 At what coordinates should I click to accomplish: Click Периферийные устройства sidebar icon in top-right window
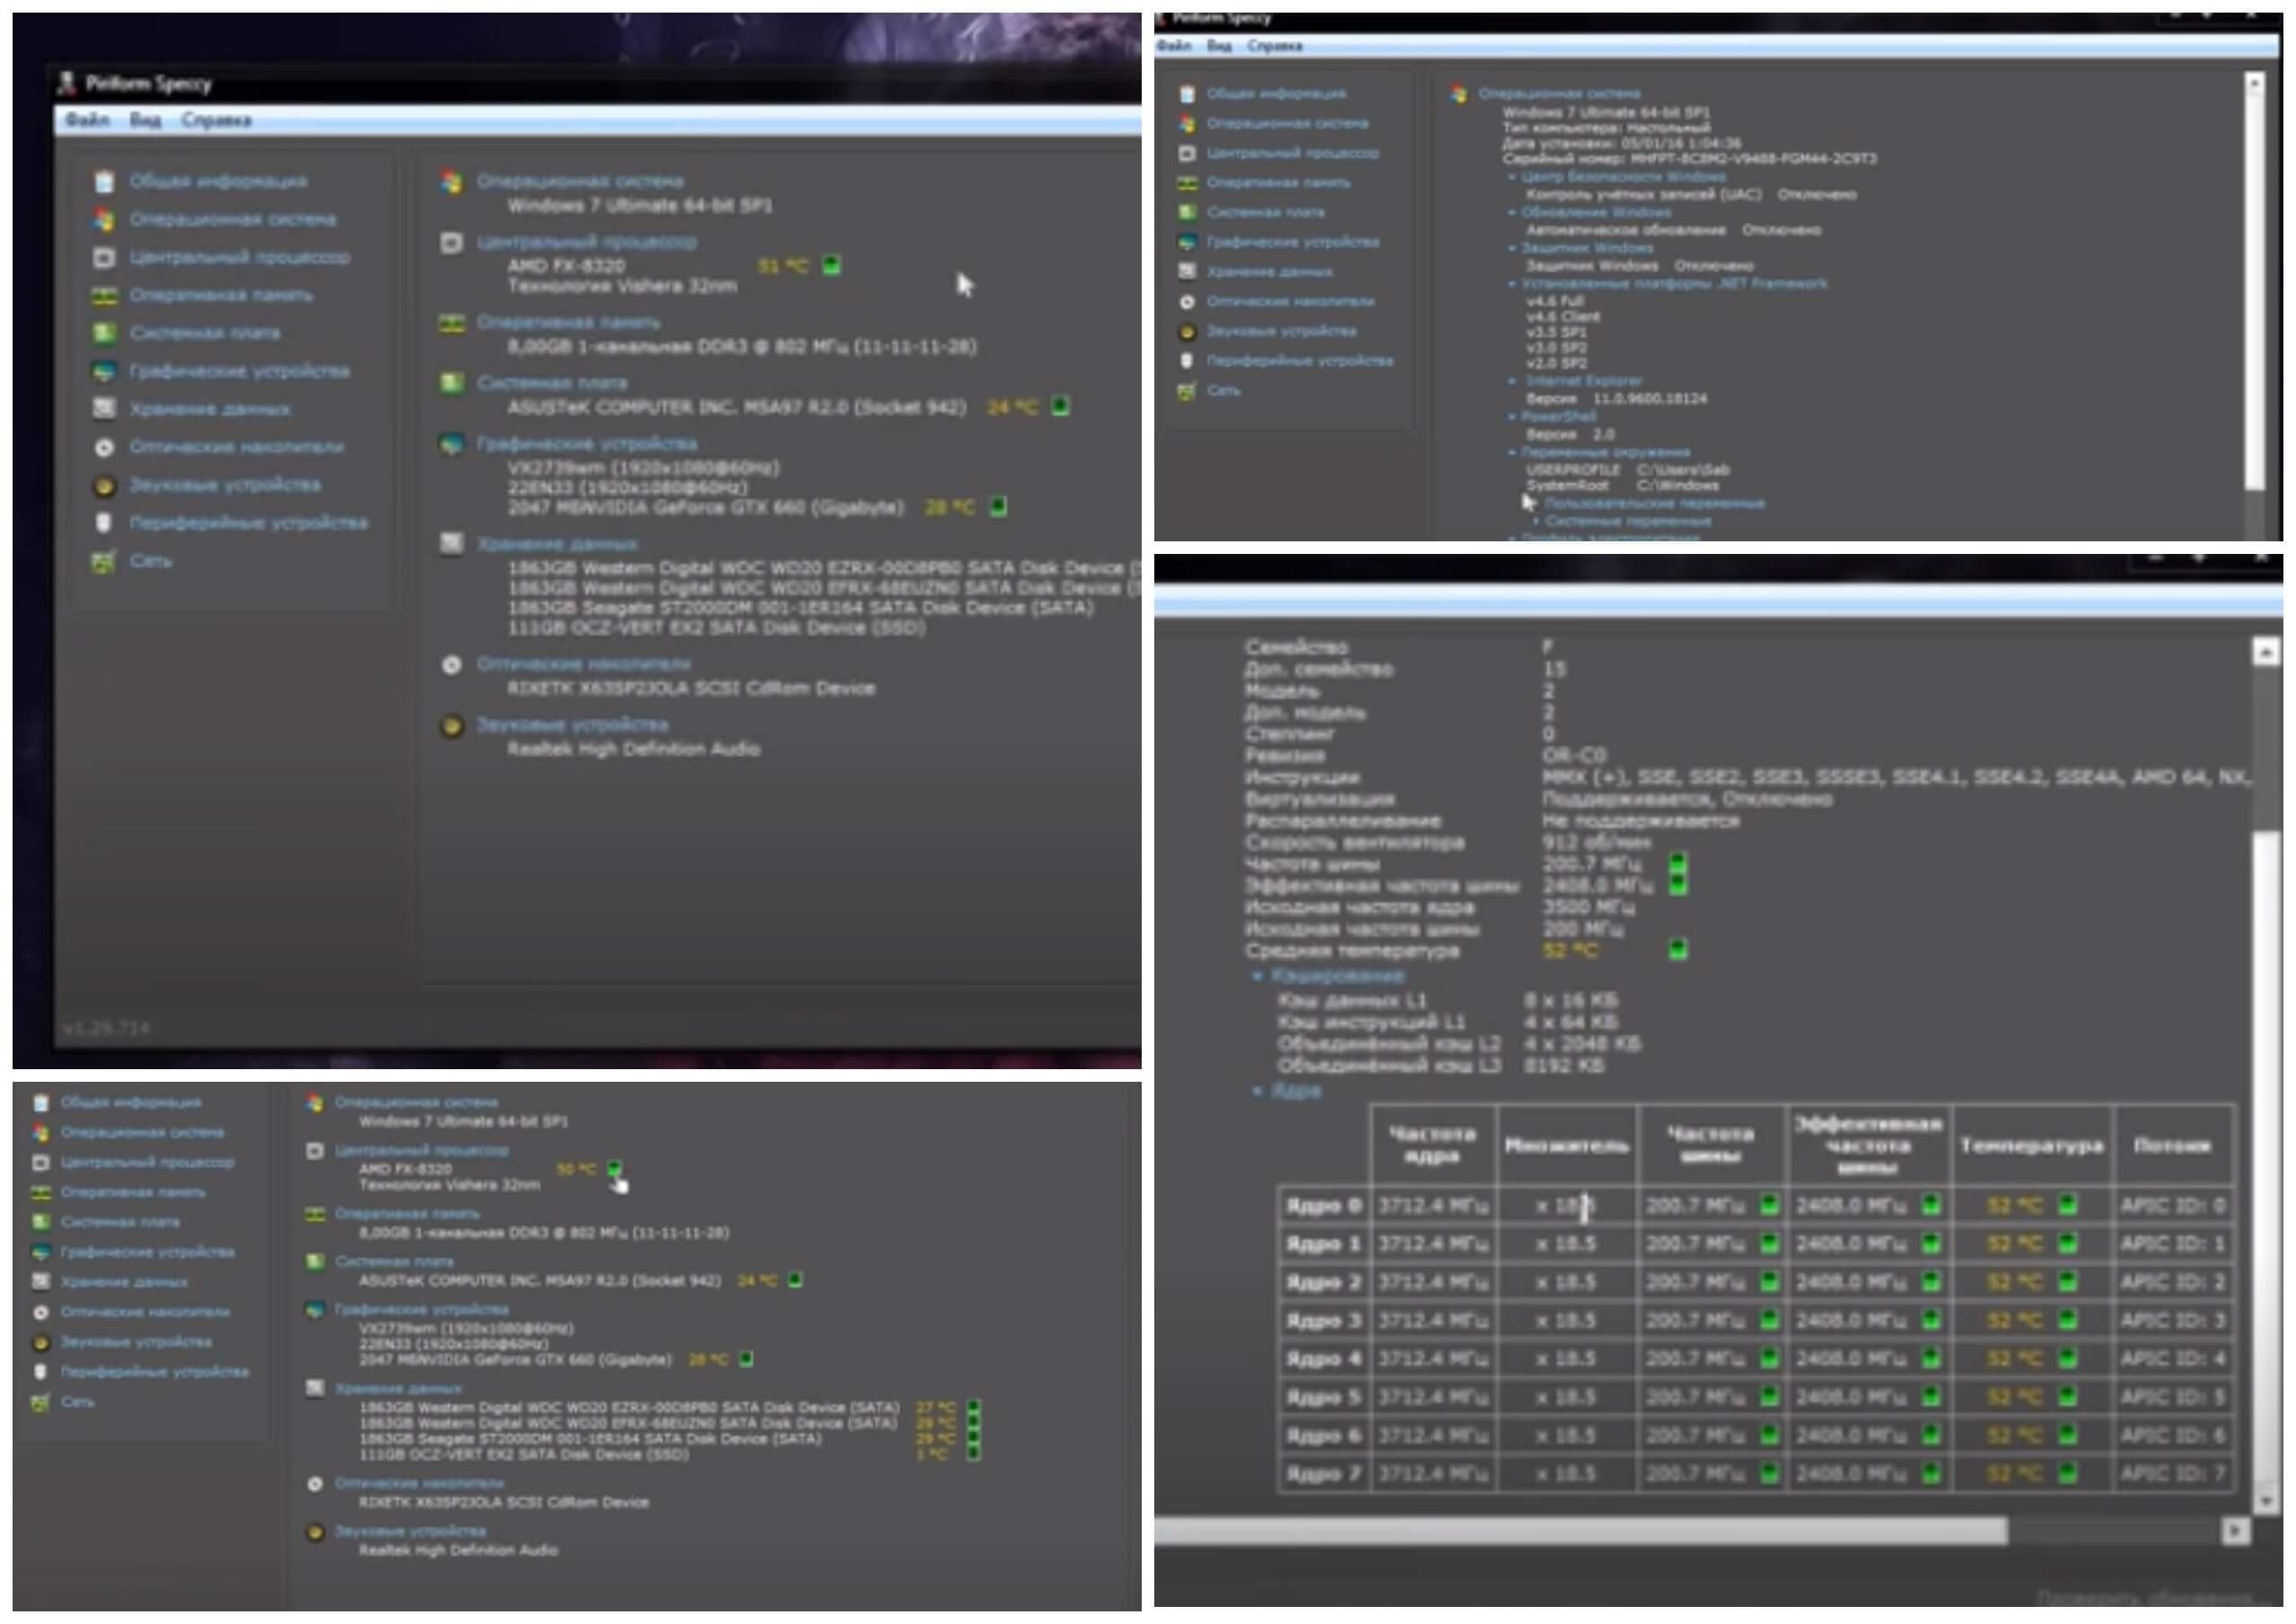(1187, 360)
